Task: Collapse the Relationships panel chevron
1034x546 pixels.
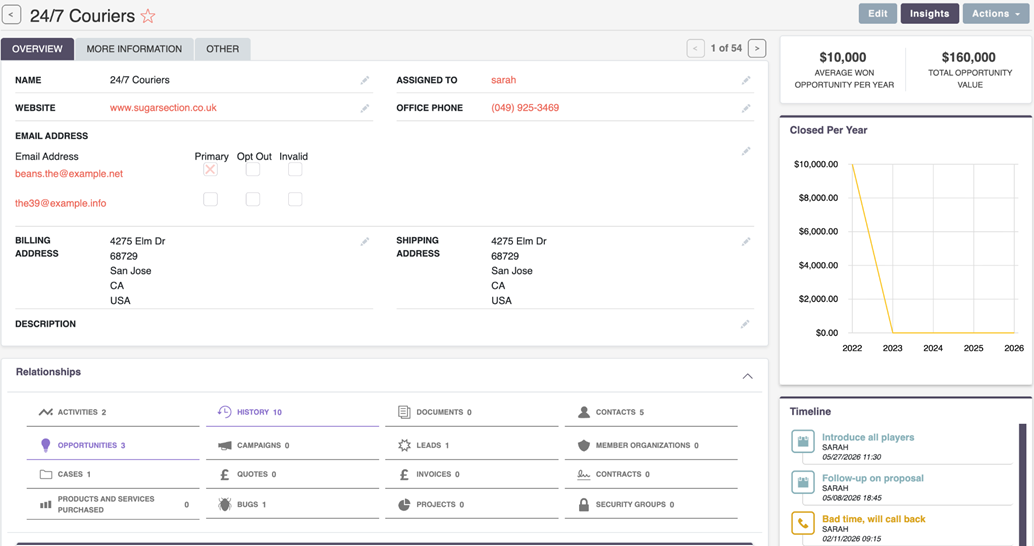Action: click(x=747, y=376)
